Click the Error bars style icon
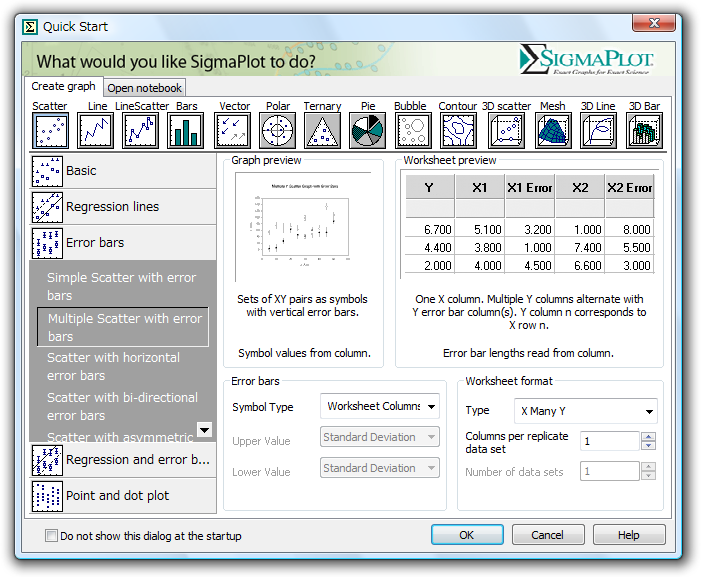Viewport: 701px width, 577px height. click(47, 243)
